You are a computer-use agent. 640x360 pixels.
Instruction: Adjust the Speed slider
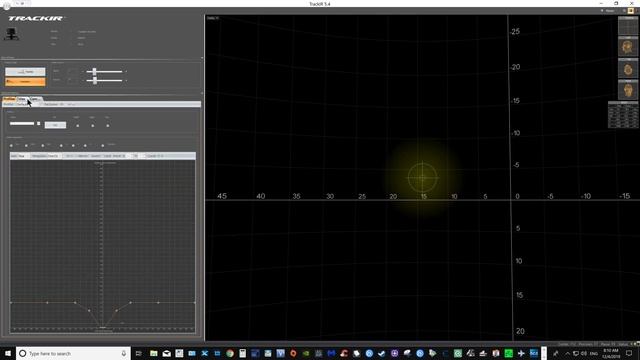click(22, 123)
